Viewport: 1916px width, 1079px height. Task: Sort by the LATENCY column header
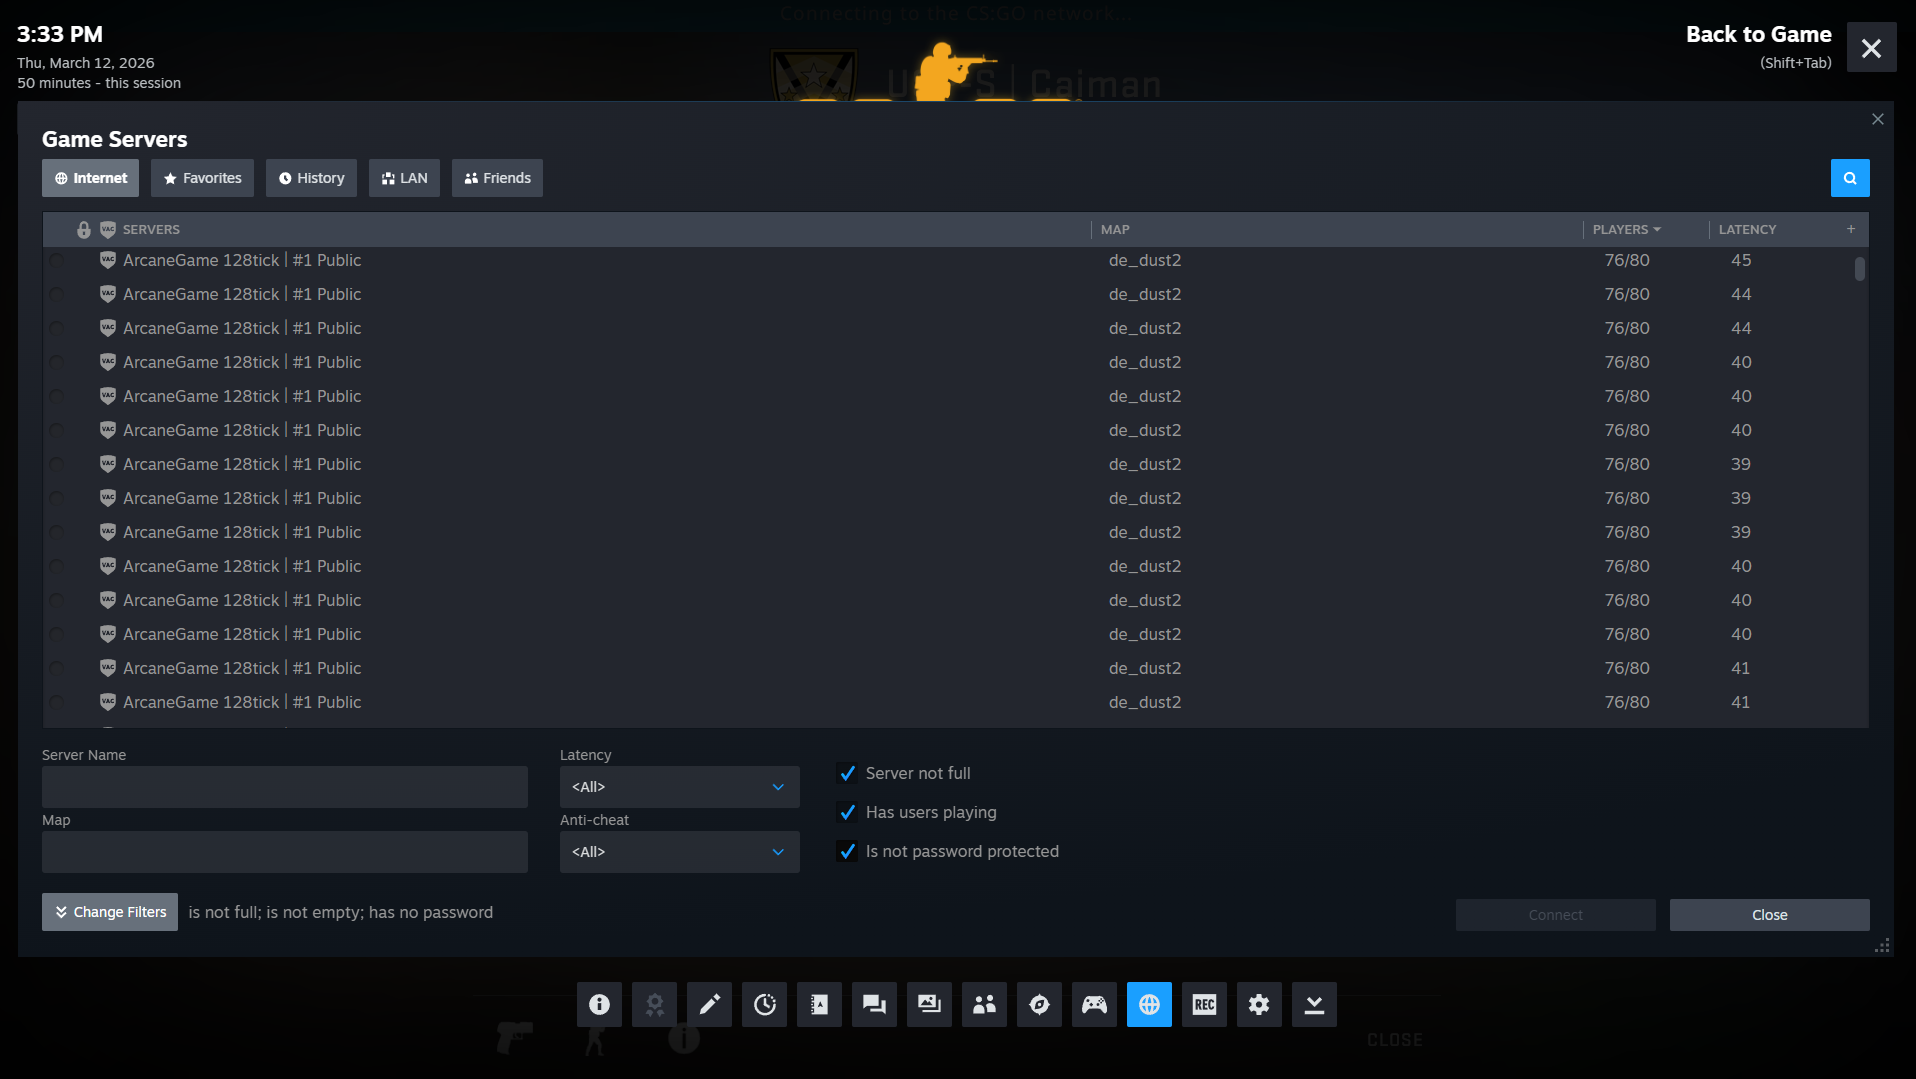click(1747, 229)
